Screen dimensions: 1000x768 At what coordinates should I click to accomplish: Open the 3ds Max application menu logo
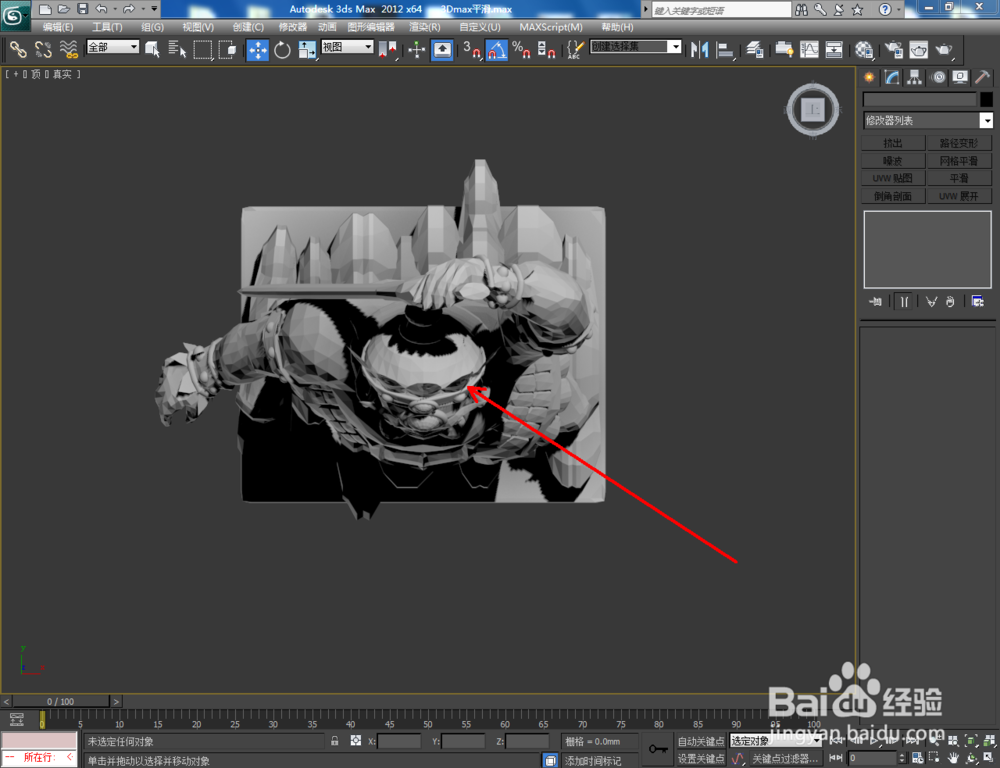coord(15,14)
